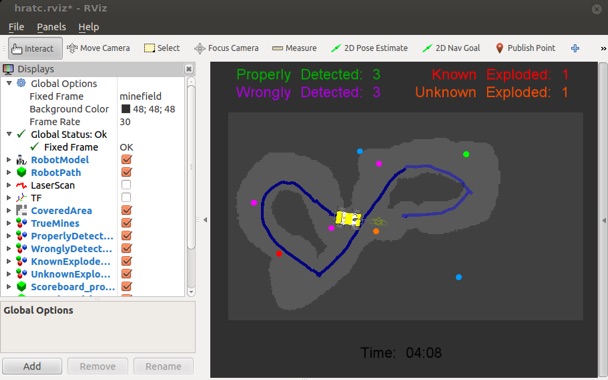Disable the RobotModel display checkbox
The height and width of the screenshot is (380, 608).
pos(126,159)
